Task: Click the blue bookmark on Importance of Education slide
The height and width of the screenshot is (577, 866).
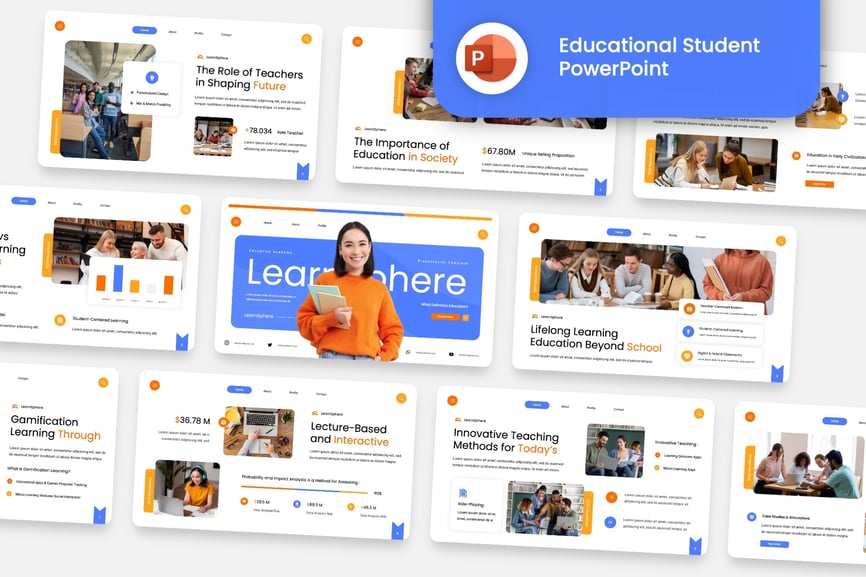Action: click(600, 186)
